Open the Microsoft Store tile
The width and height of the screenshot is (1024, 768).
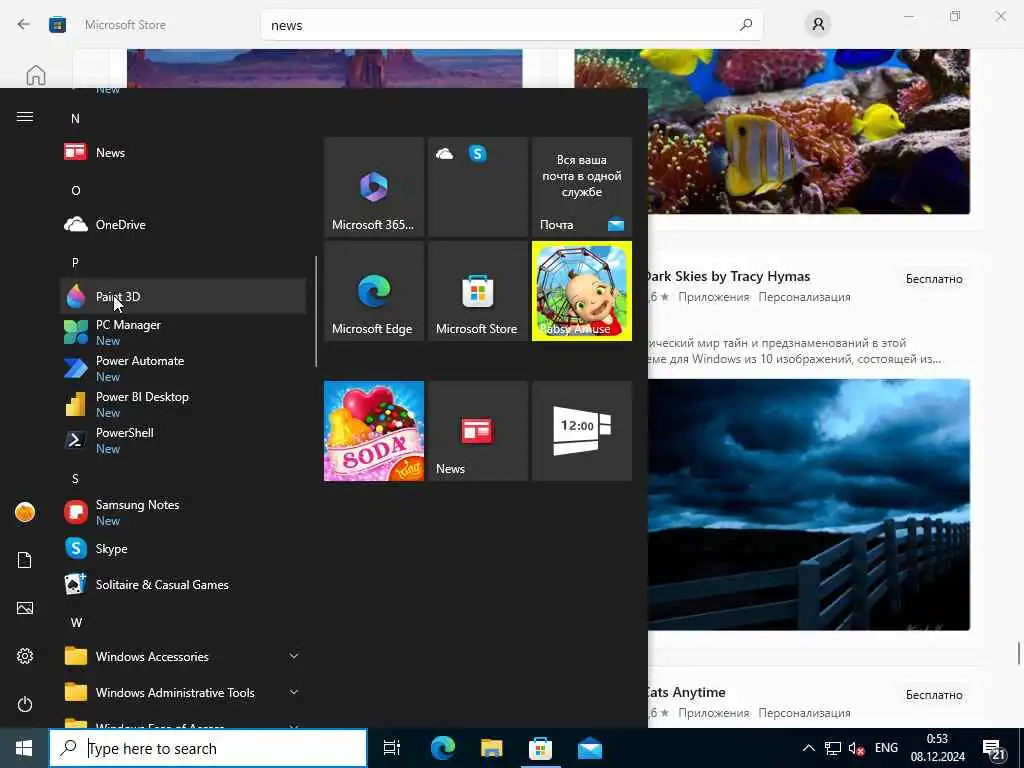coord(477,291)
